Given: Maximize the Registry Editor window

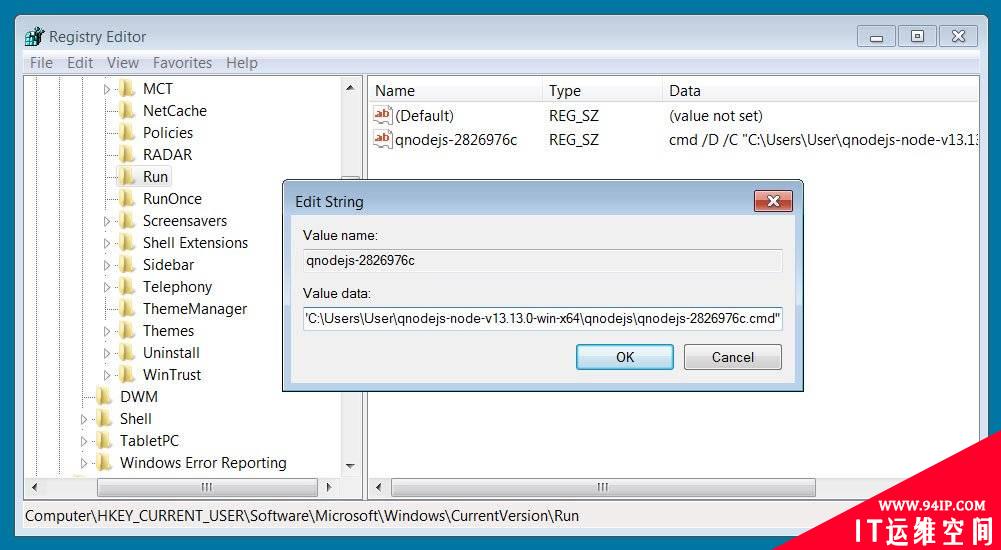Looking at the screenshot, I should click(x=917, y=36).
